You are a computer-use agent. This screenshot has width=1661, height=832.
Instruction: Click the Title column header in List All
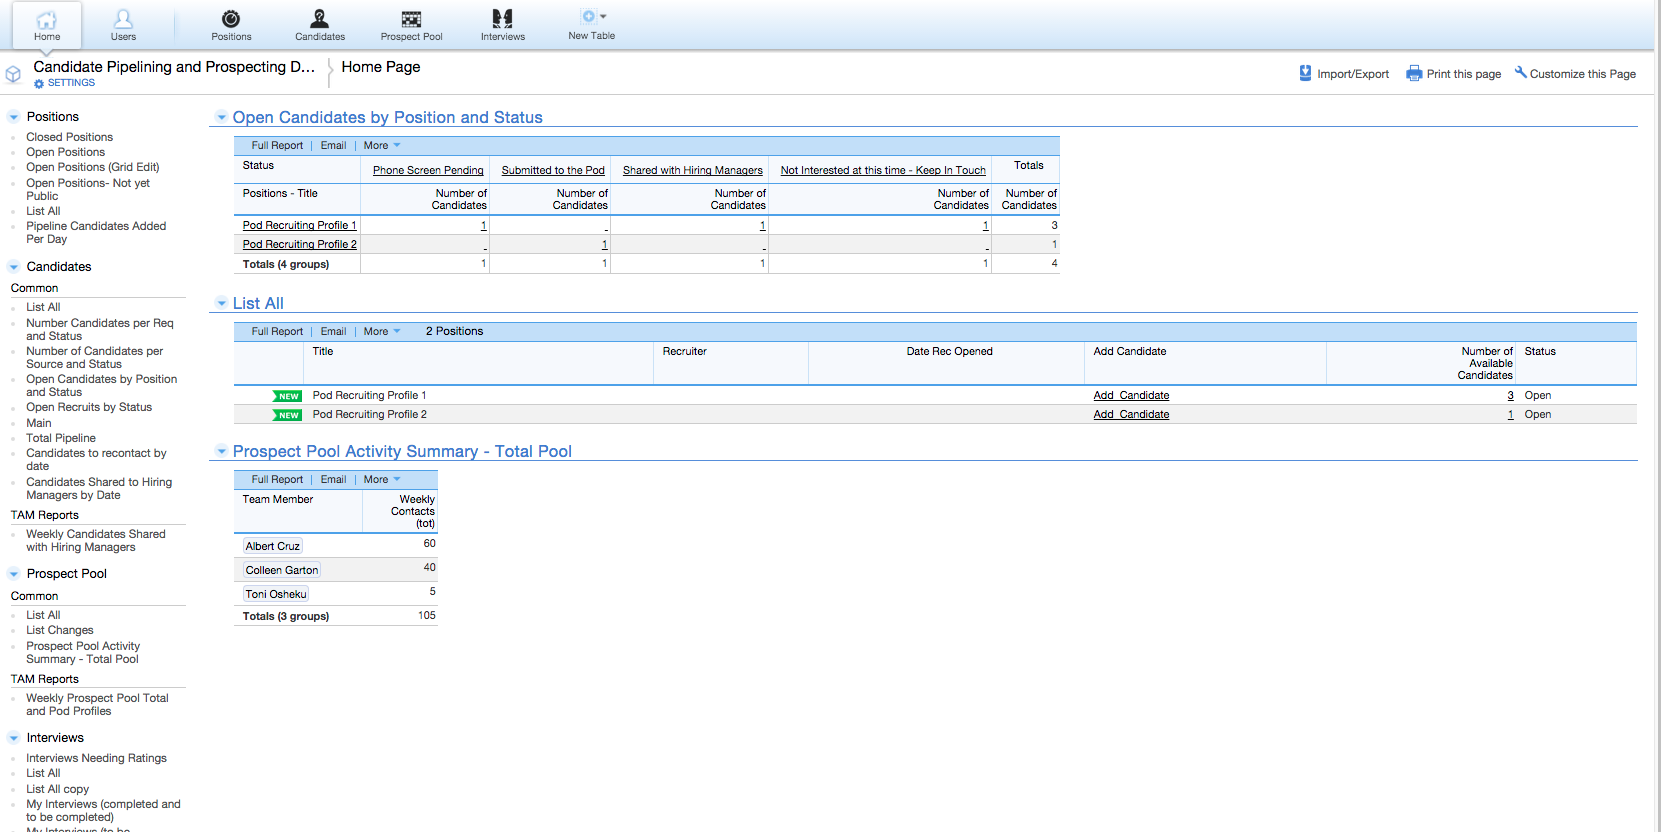323,352
